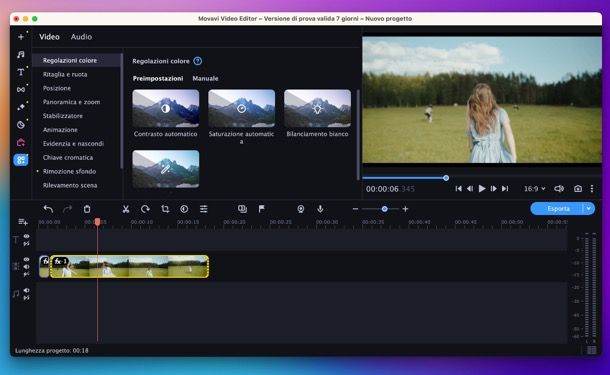Viewport: 610px width, 375px height.
Task: Open the Effects sparkle icon
Action: click(21, 107)
